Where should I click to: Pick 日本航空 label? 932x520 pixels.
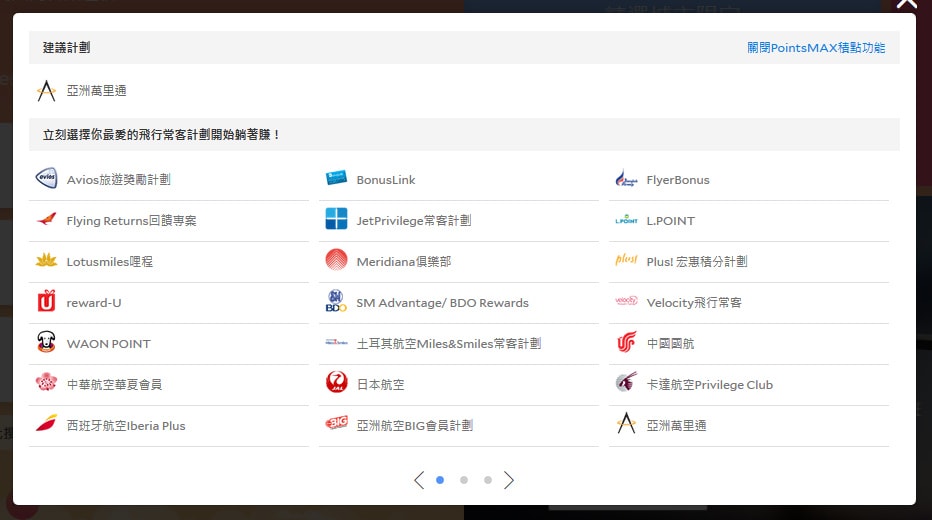pyautogui.click(x=380, y=385)
